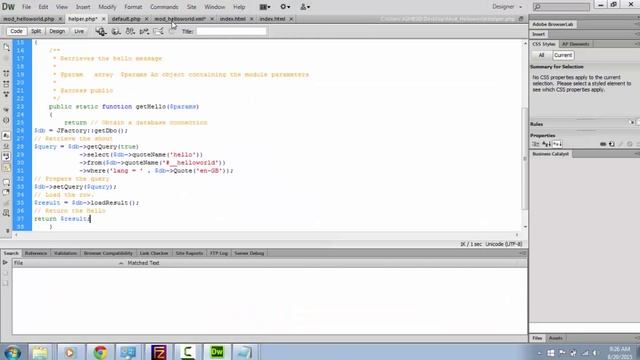Select the Browser Compatibility results tab

pyautogui.click(x=108, y=253)
